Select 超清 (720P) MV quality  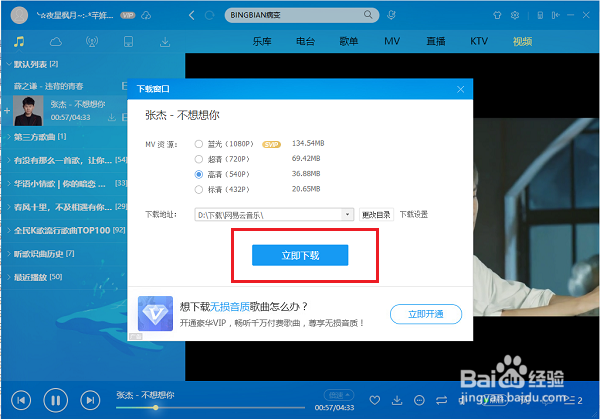click(x=199, y=159)
